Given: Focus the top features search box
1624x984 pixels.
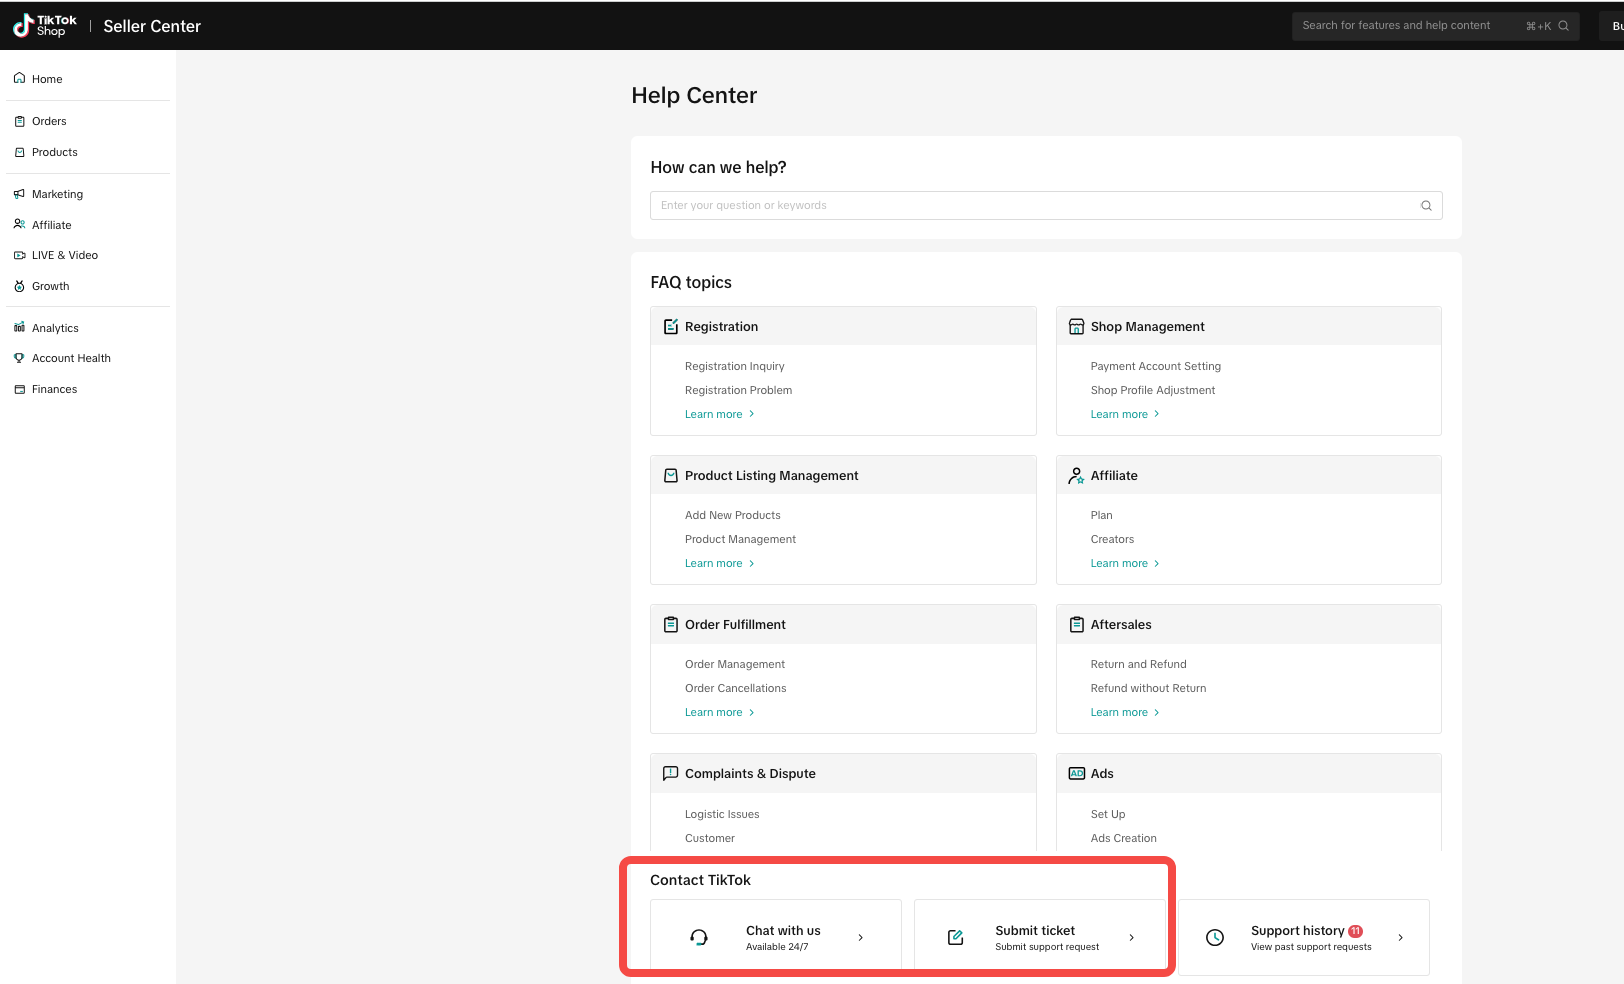Looking at the screenshot, I should coord(1436,26).
